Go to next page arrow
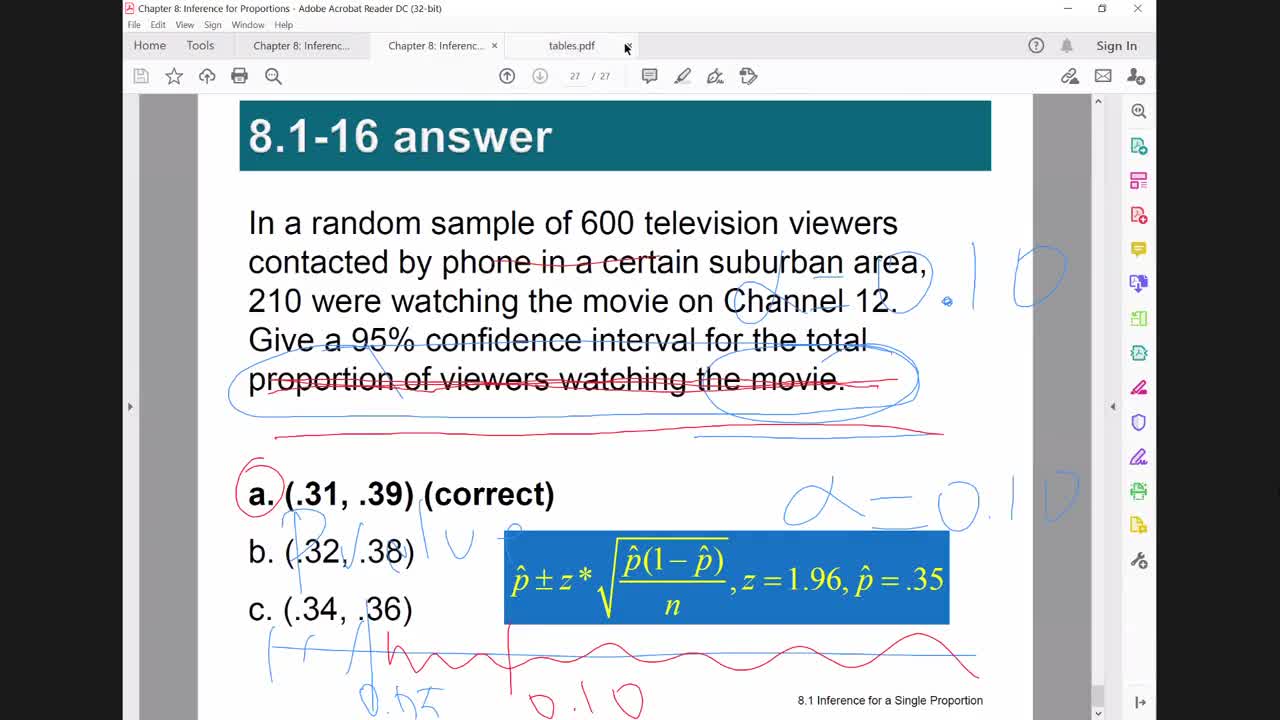The height and width of the screenshot is (720, 1280). pyautogui.click(x=540, y=76)
